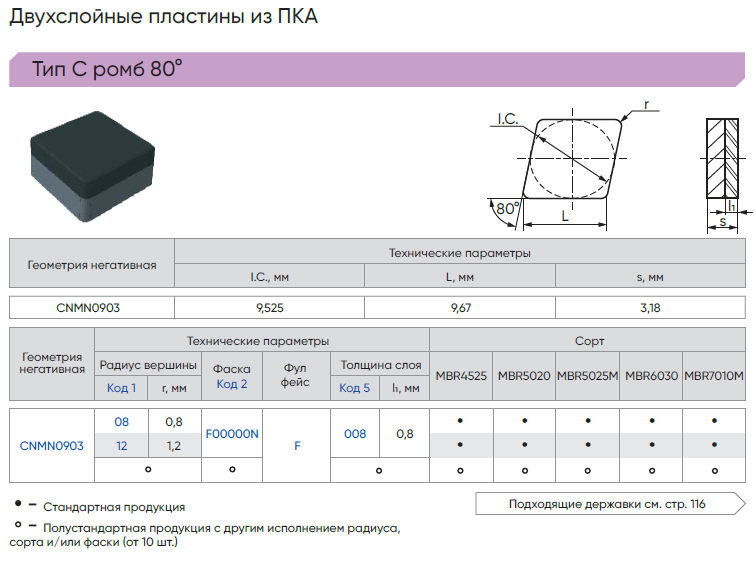Click hollow circle under Толщина слоя columns
755x562 pixels.
click(379, 471)
